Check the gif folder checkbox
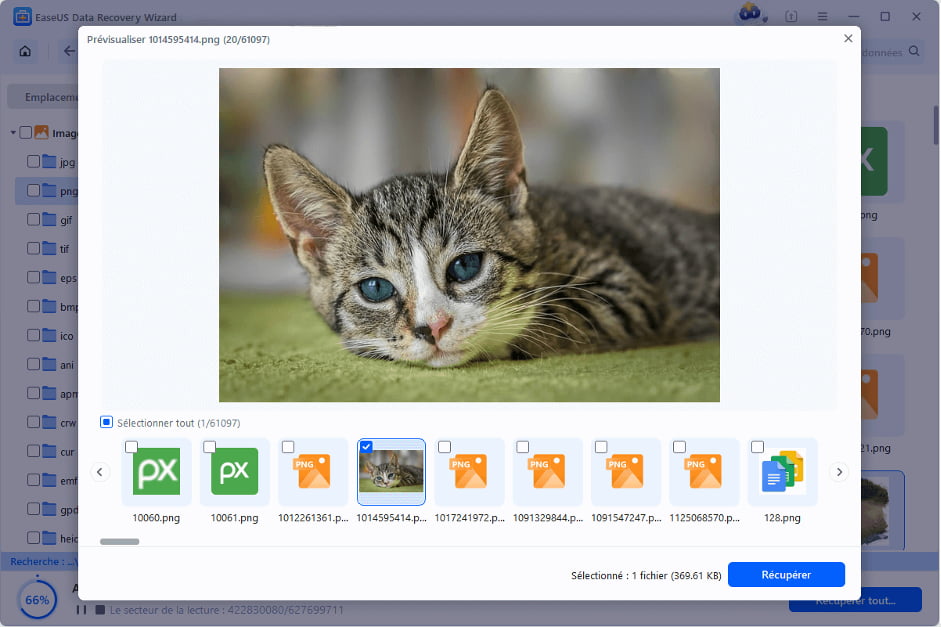This screenshot has width=941, height=627. click(x=34, y=220)
